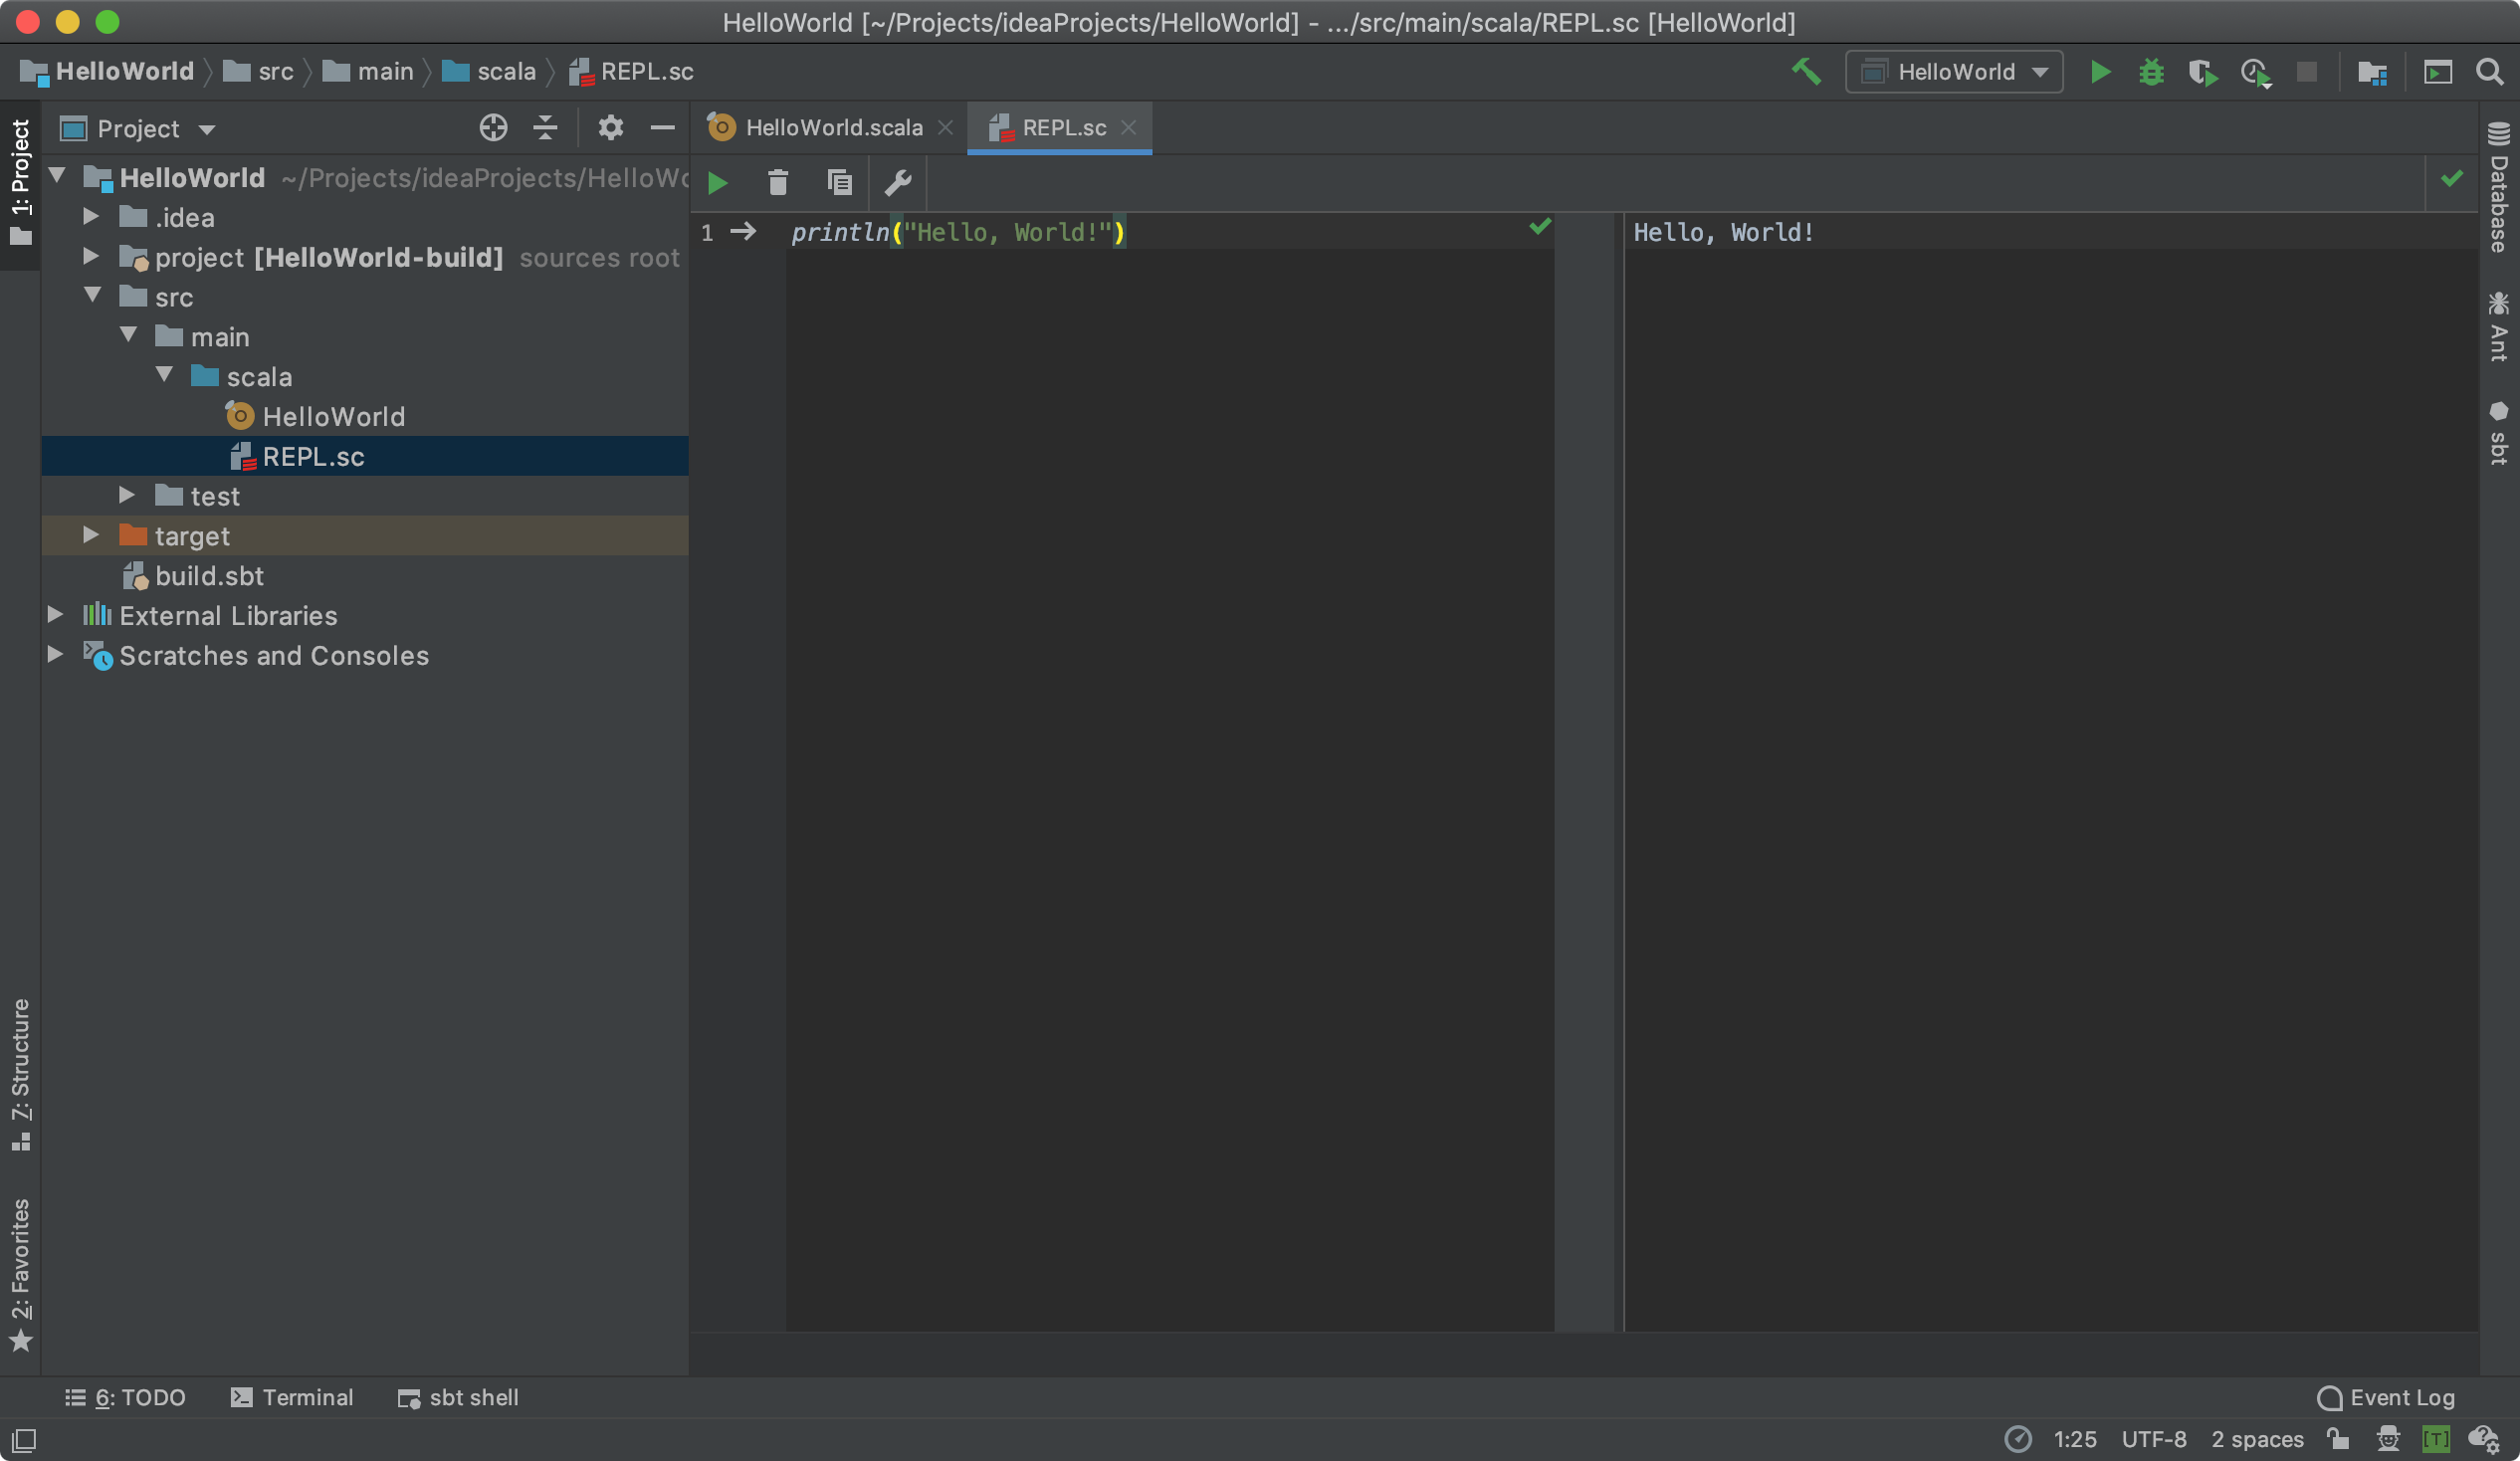The width and height of the screenshot is (2520, 1461).
Task: Switch to HelloWorld.scala tab
Action: point(832,128)
